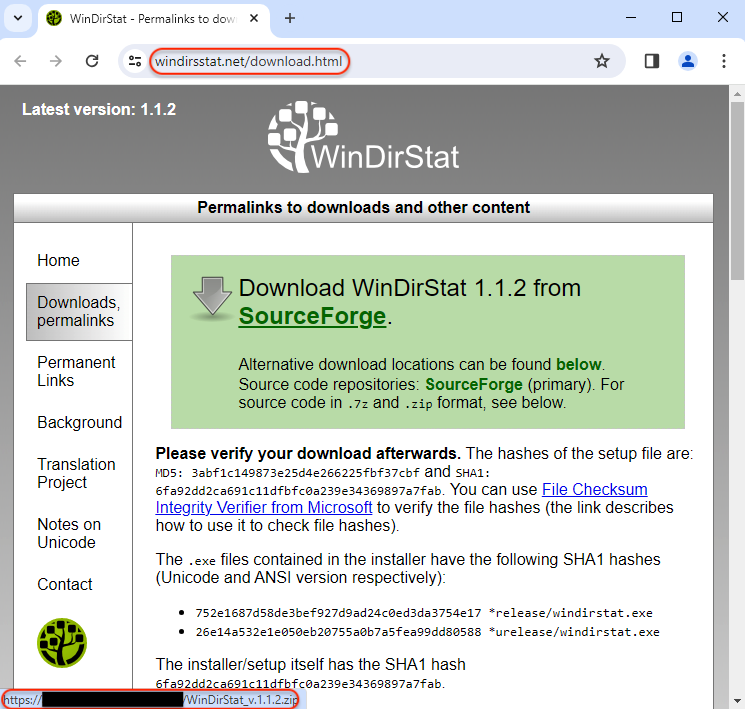Click the WinDirStat tab favicon
The height and width of the screenshot is (709, 745).
click(54, 18)
